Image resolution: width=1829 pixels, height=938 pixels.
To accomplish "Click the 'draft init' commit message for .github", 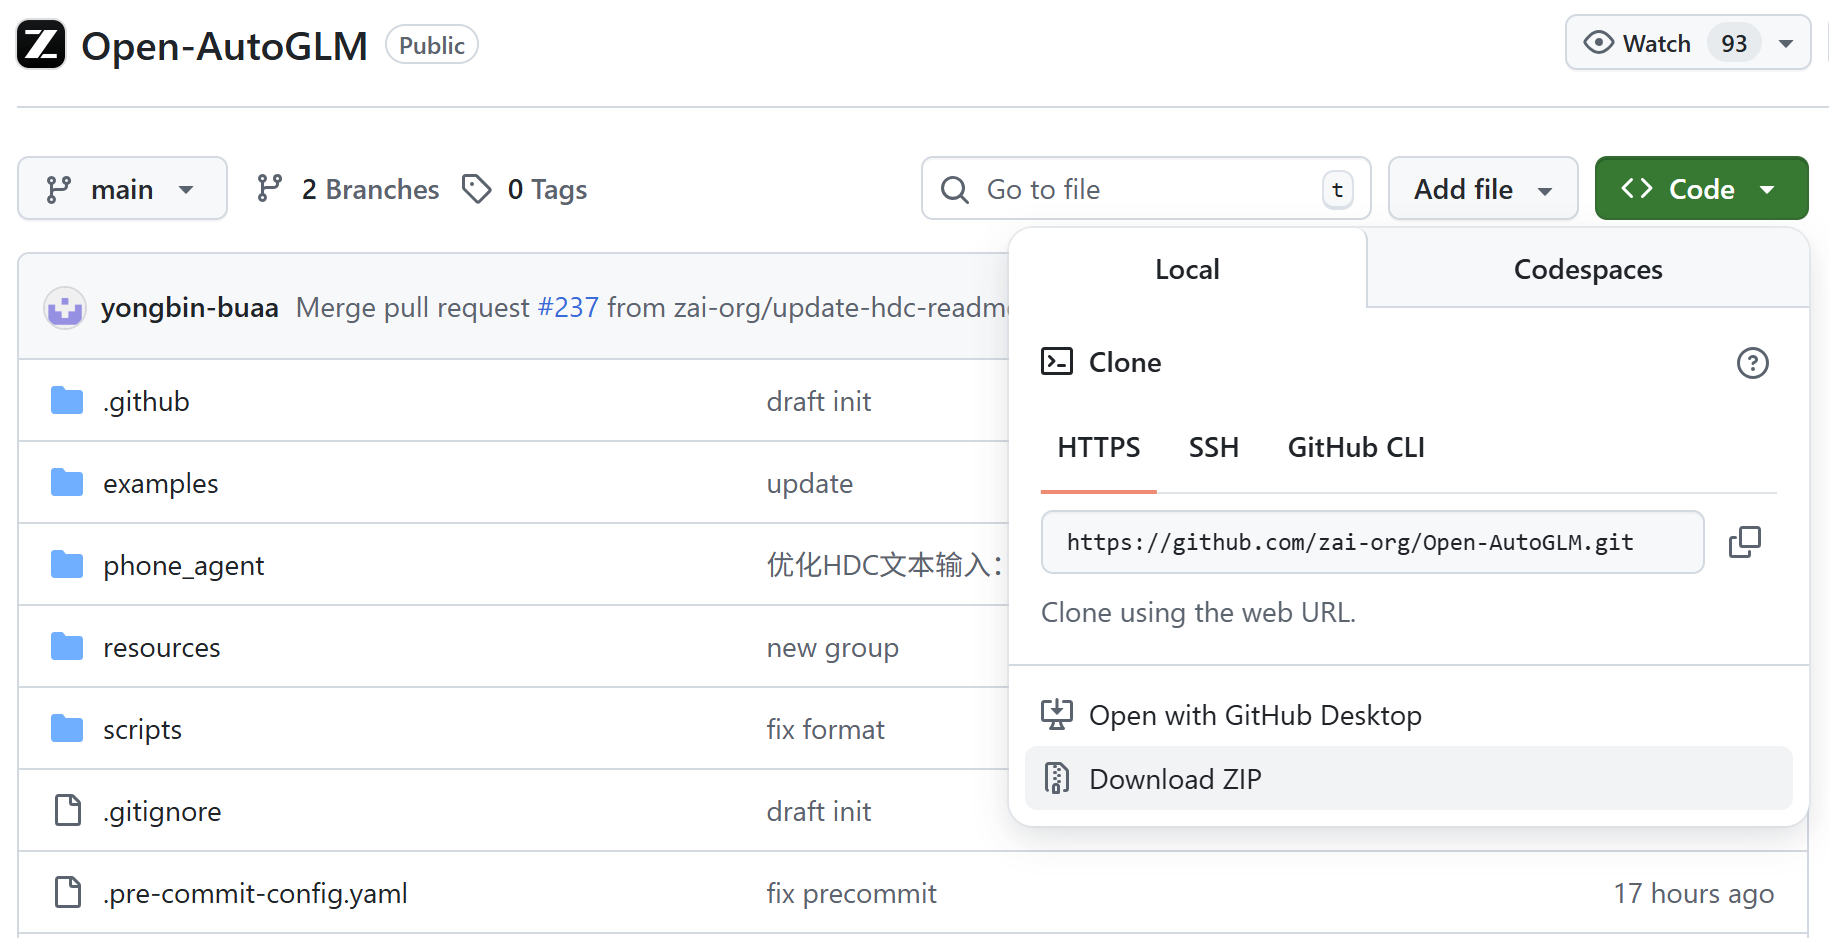I will 819,401.
